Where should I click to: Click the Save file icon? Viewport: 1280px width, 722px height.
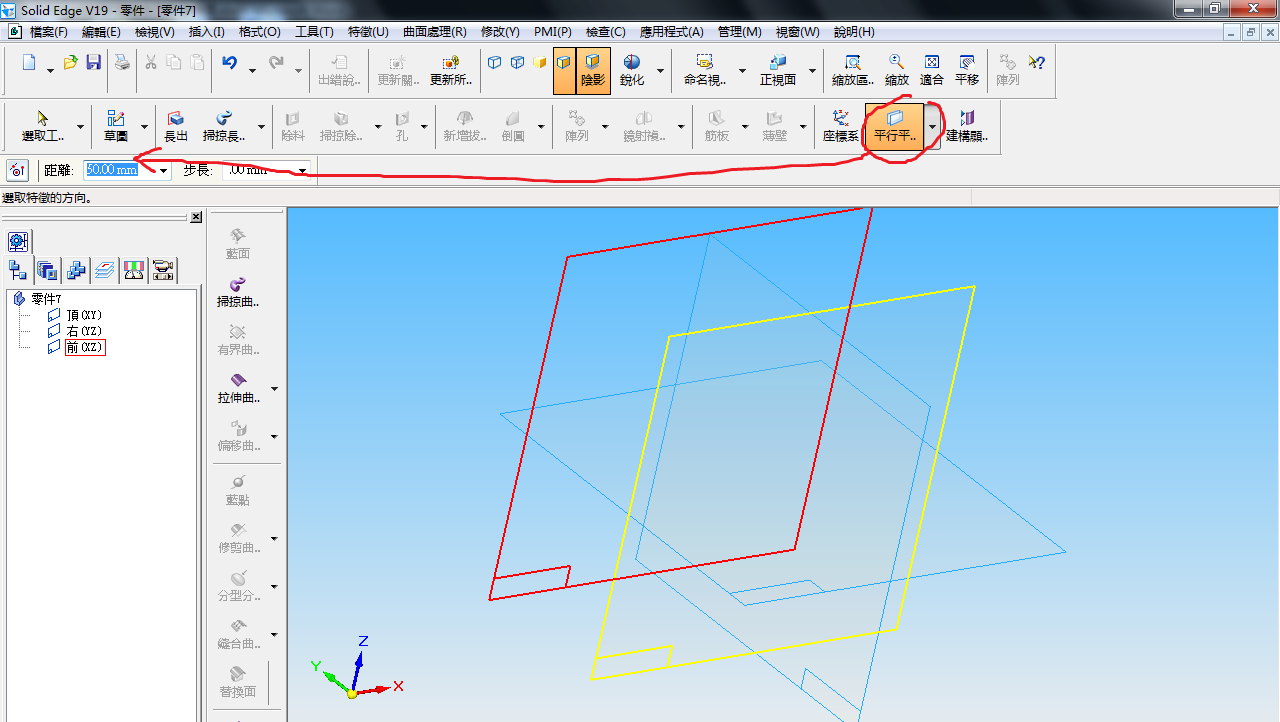click(x=93, y=63)
